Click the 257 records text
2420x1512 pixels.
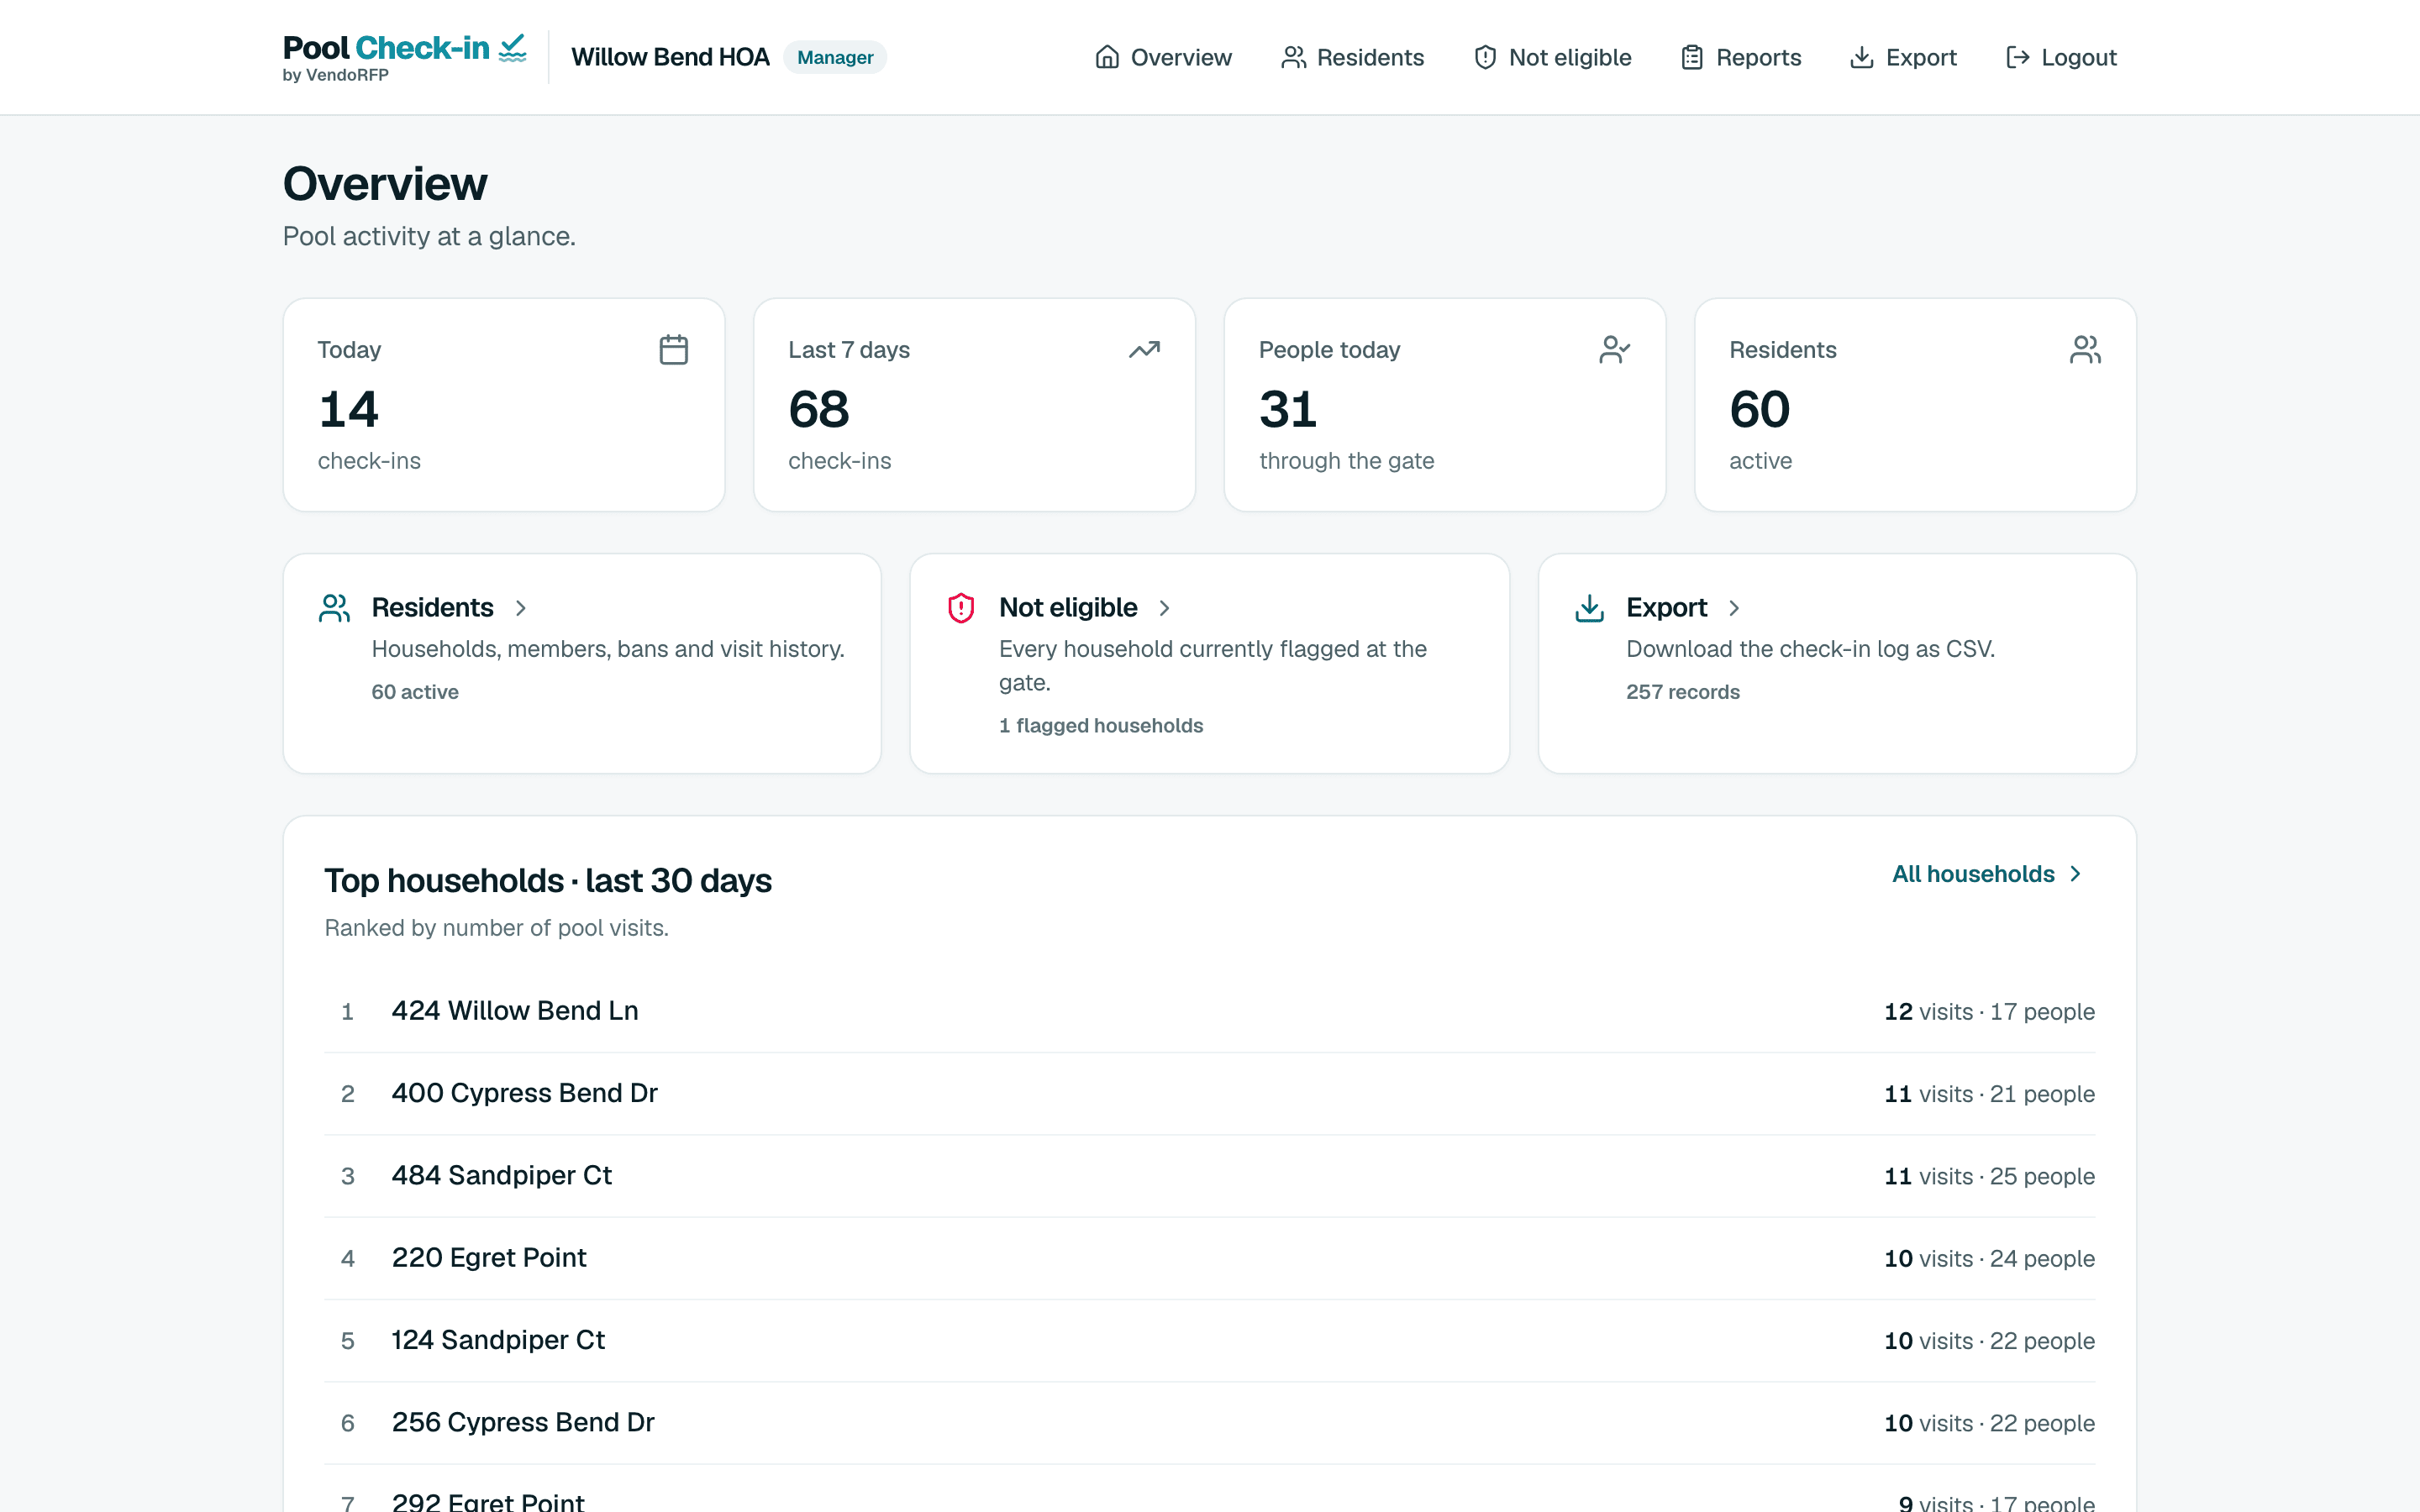[1683, 692]
